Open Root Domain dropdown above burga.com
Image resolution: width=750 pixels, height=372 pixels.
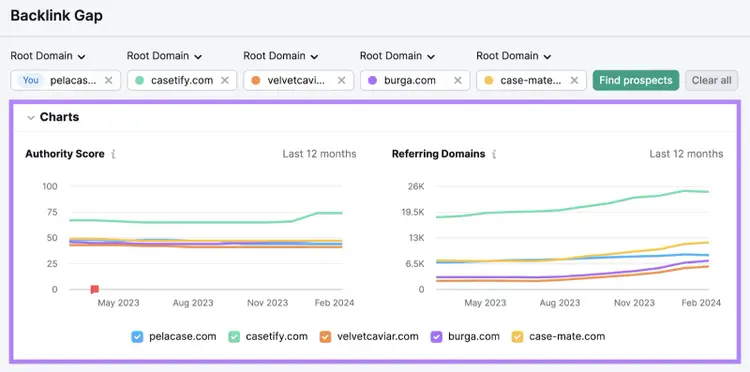[x=397, y=56]
